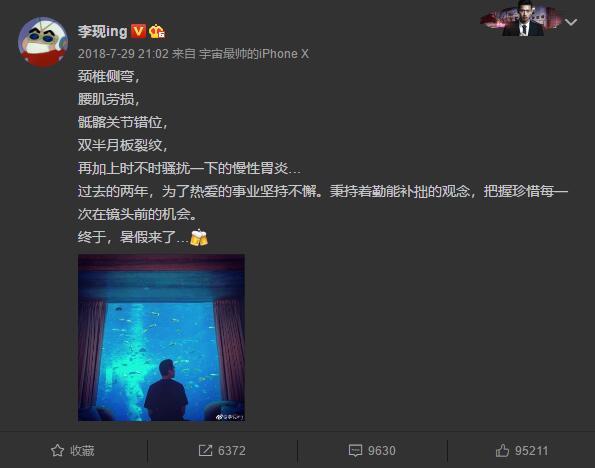Click the 2018-7-29 21:02 timestamp

pyautogui.click(x=123, y=54)
